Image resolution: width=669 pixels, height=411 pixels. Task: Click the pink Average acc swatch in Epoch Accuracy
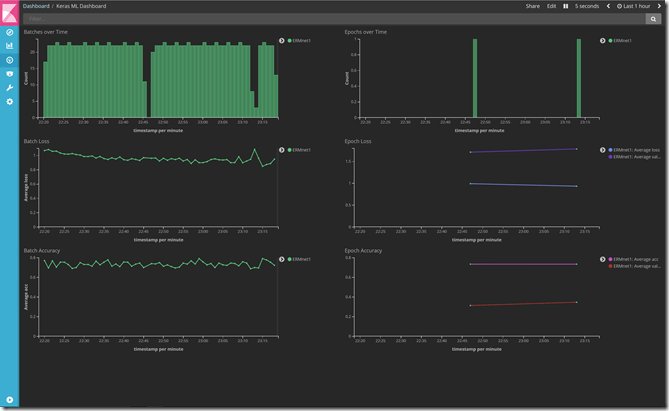click(x=611, y=259)
